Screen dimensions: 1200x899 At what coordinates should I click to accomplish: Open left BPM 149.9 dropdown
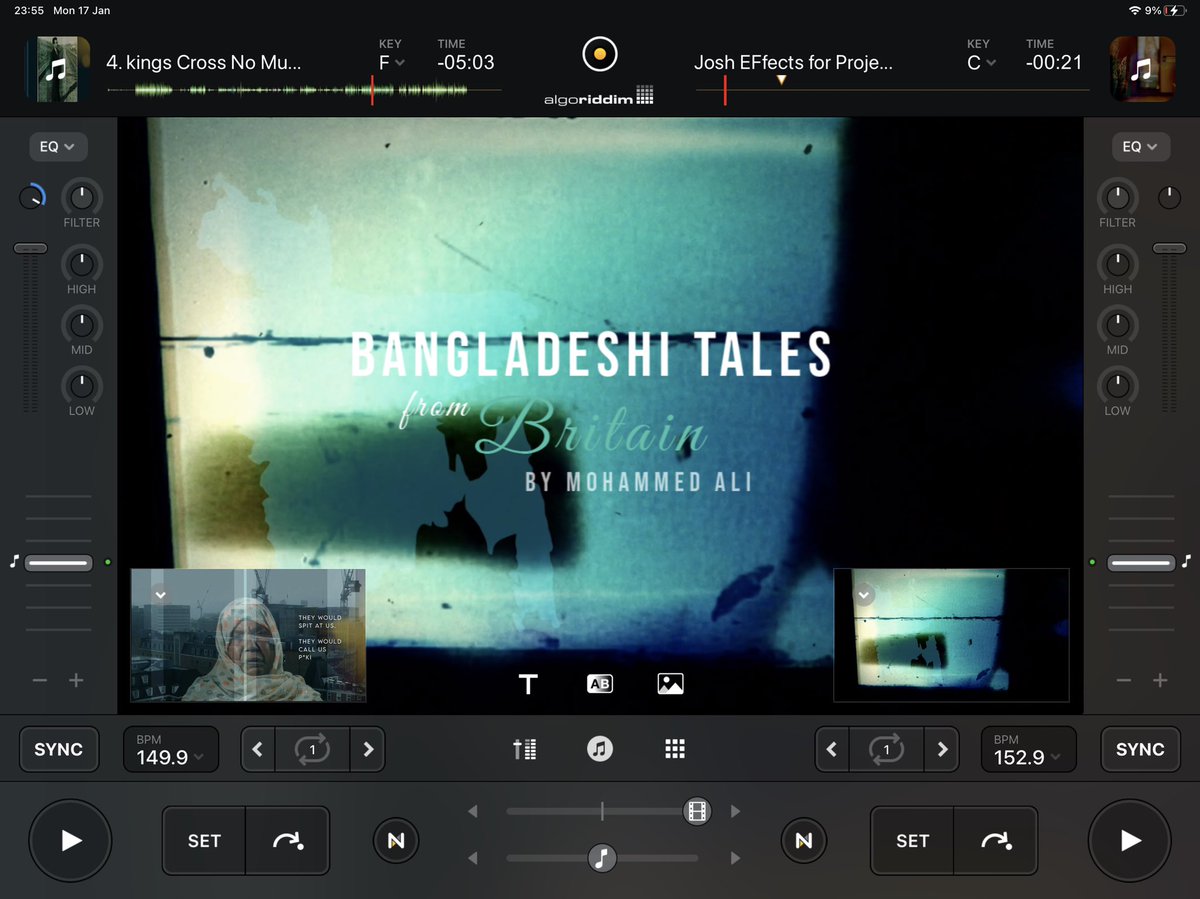pos(170,750)
